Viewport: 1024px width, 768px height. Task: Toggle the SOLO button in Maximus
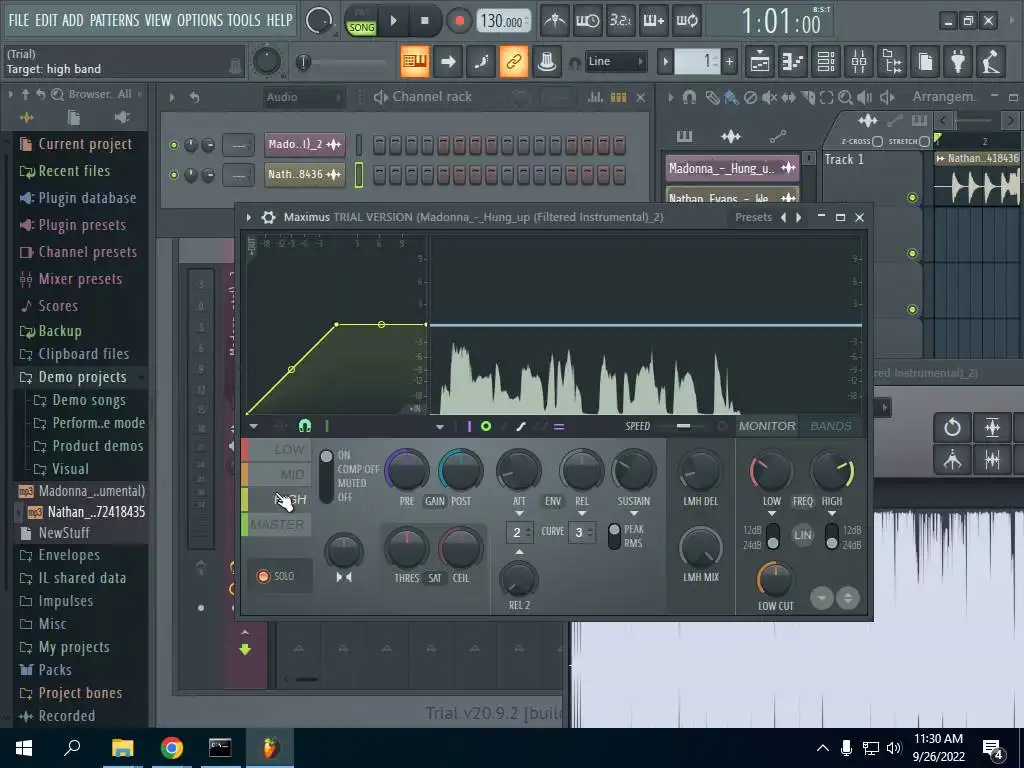coord(278,576)
